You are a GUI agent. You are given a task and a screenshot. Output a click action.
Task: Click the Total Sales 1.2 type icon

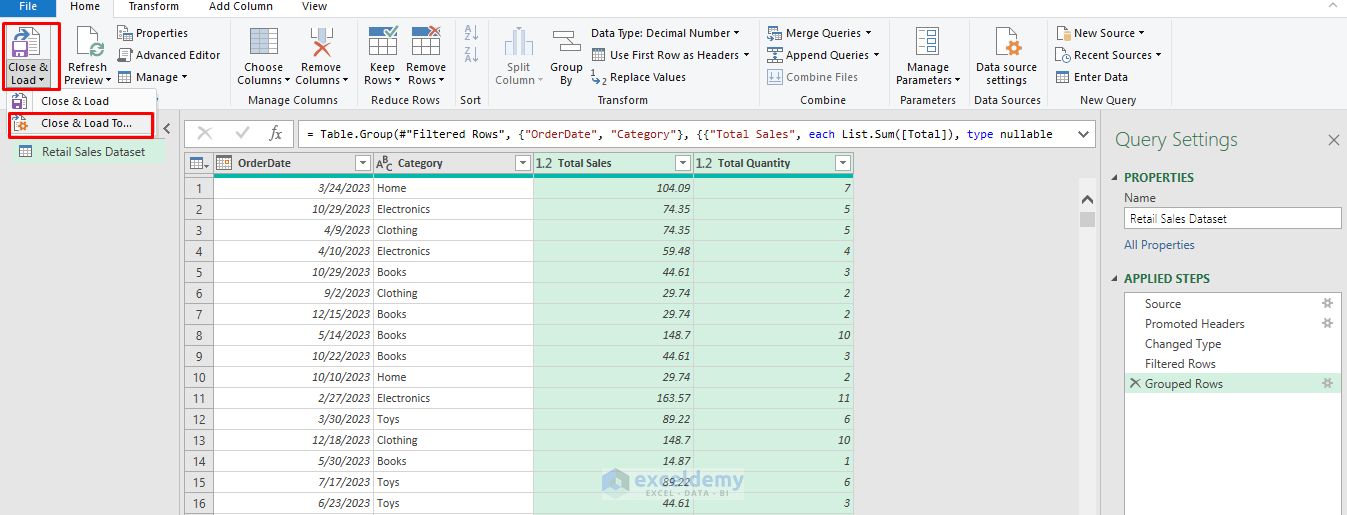544,163
